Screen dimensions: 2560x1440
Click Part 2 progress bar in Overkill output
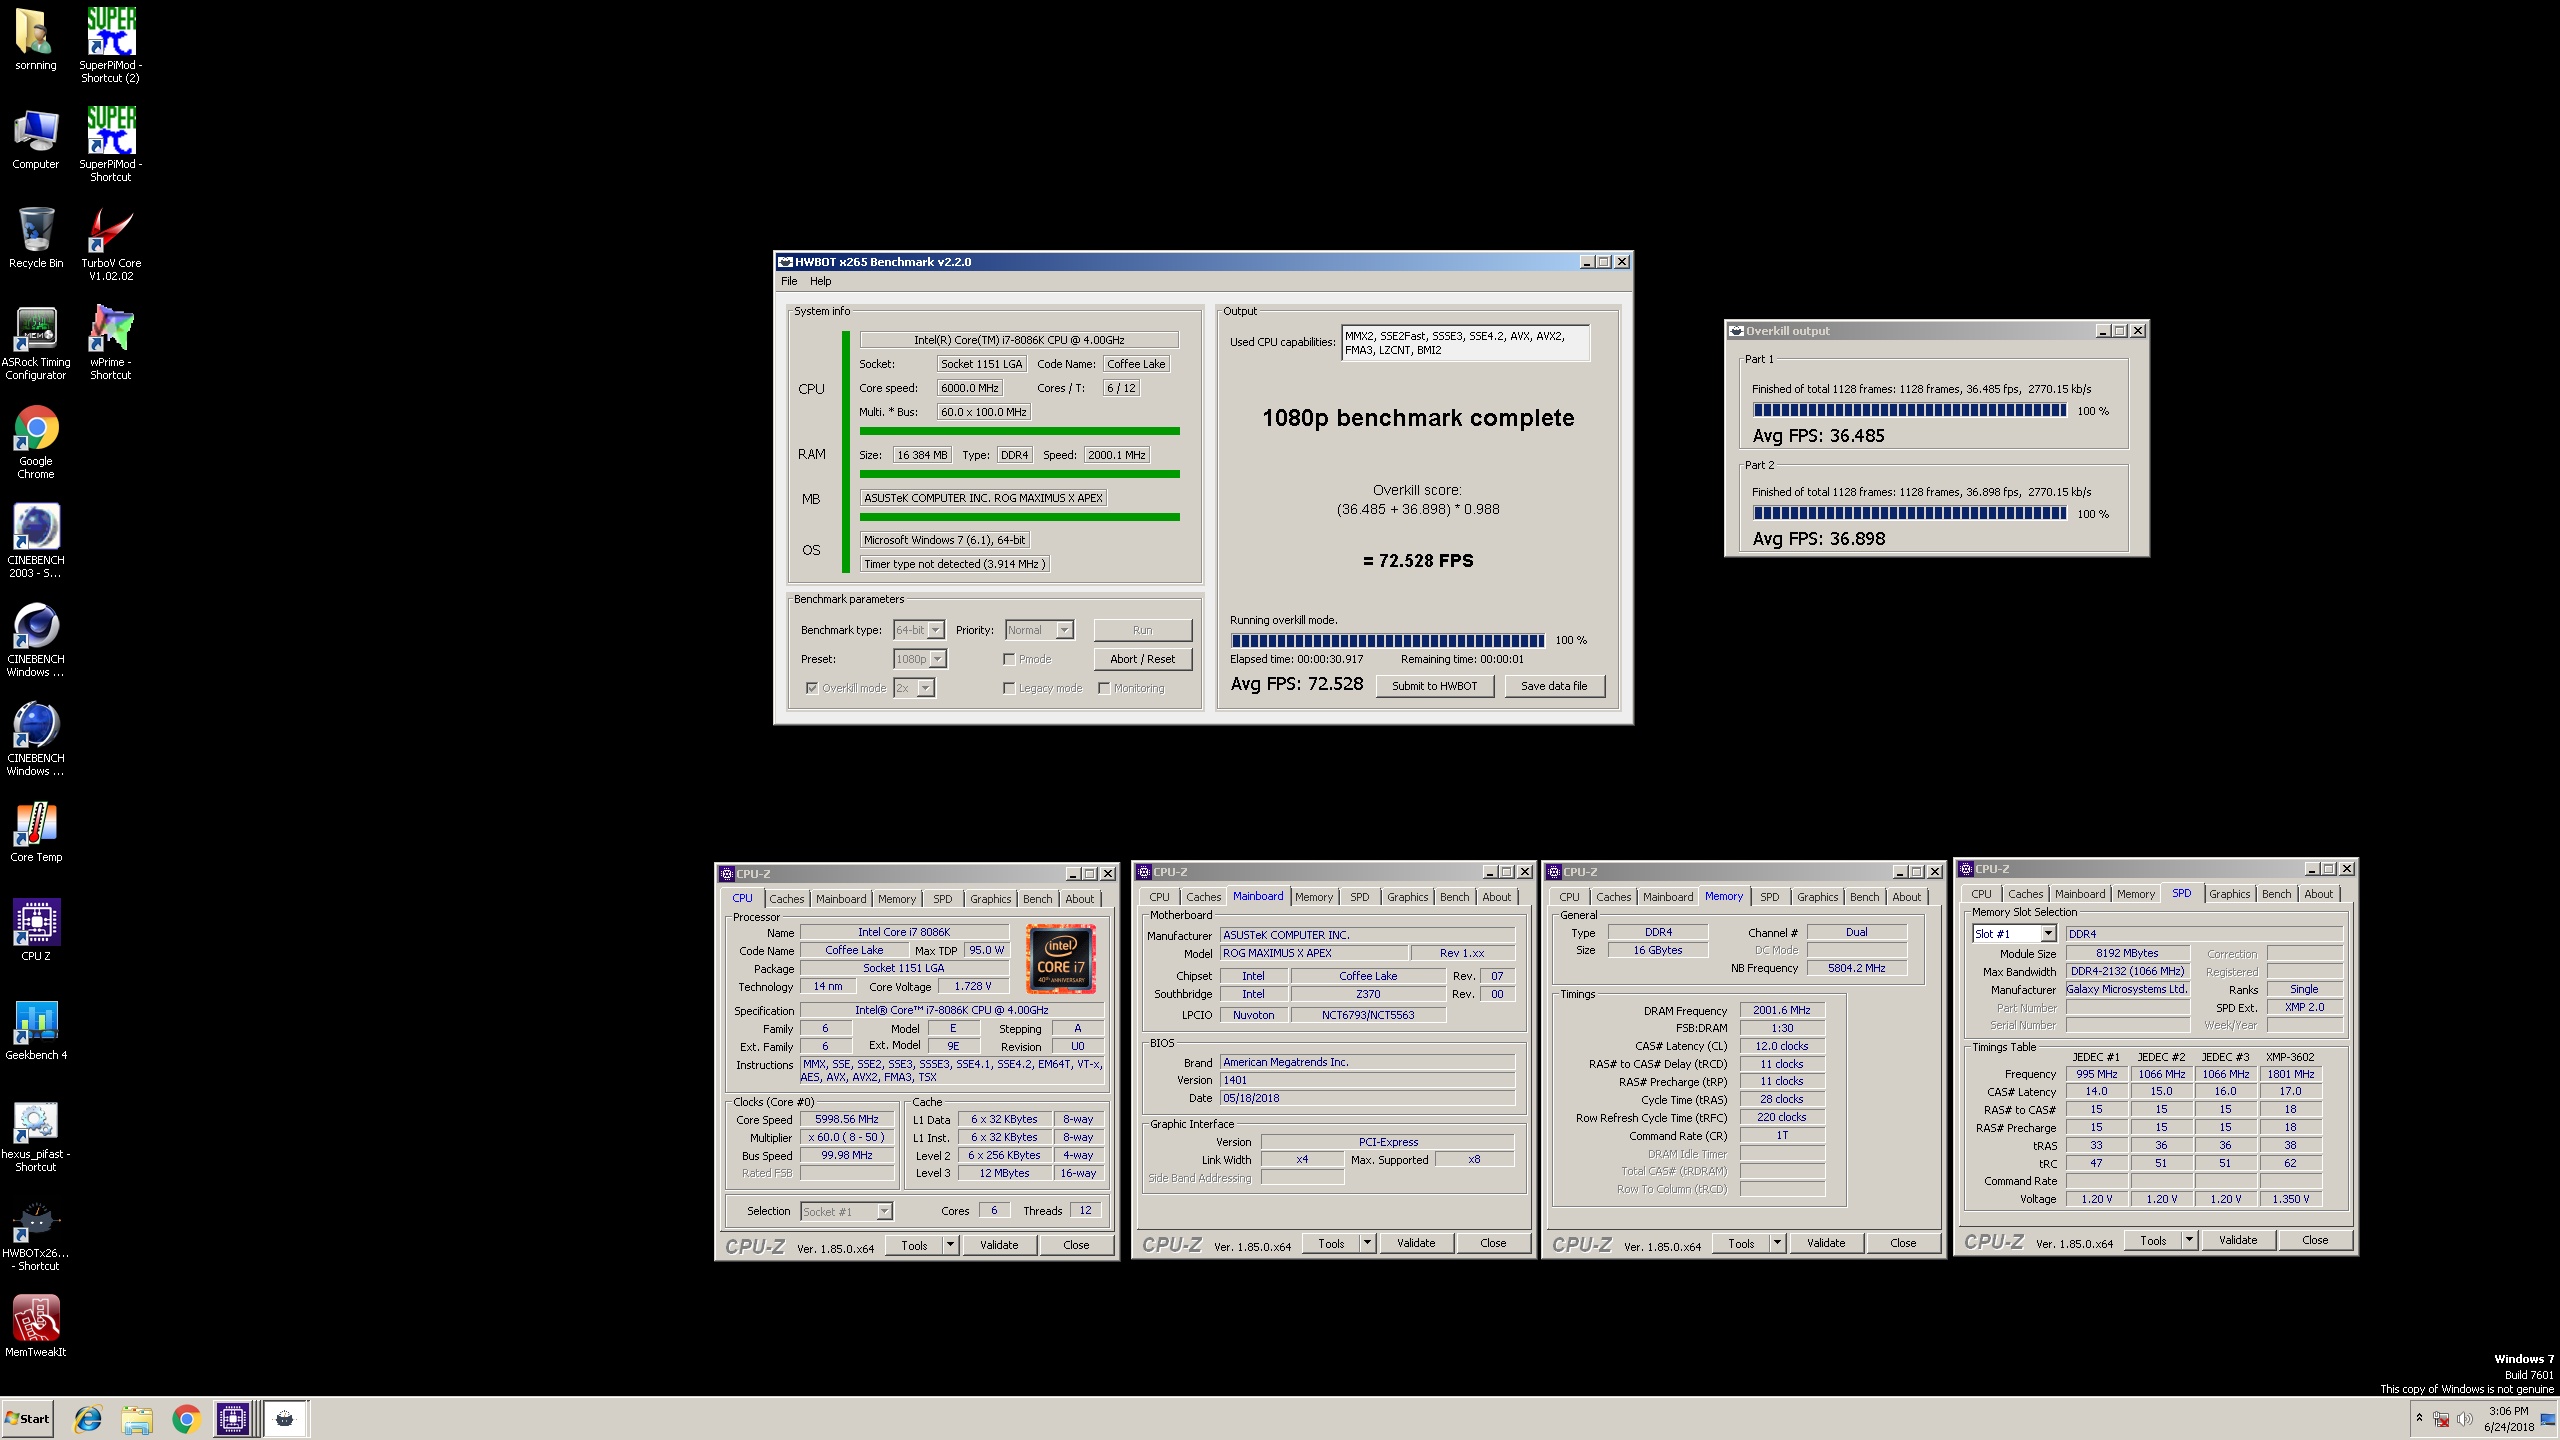point(1910,513)
